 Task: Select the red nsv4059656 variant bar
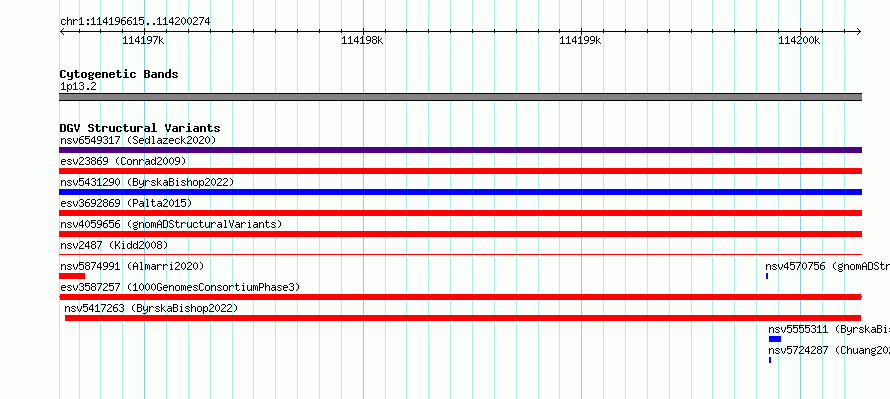click(x=460, y=234)
